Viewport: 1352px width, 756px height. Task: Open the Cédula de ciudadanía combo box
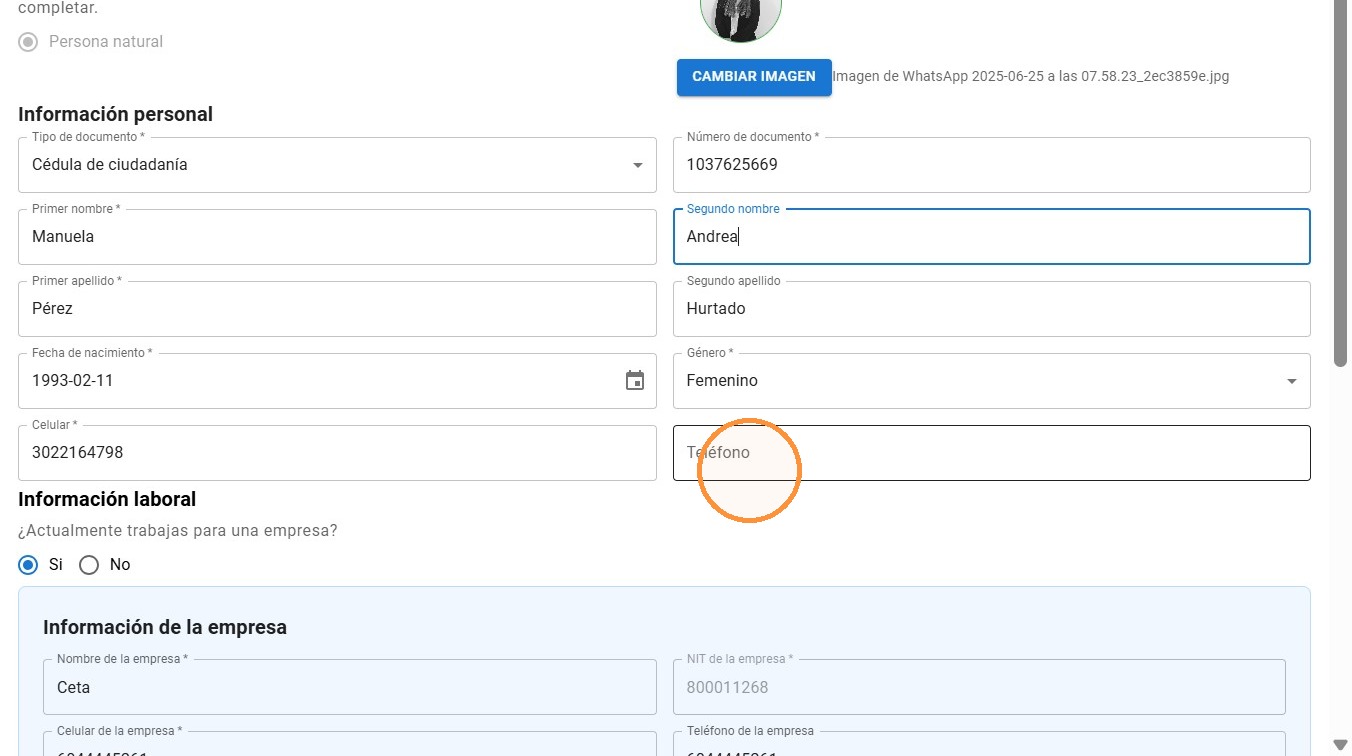click(337, 165)
